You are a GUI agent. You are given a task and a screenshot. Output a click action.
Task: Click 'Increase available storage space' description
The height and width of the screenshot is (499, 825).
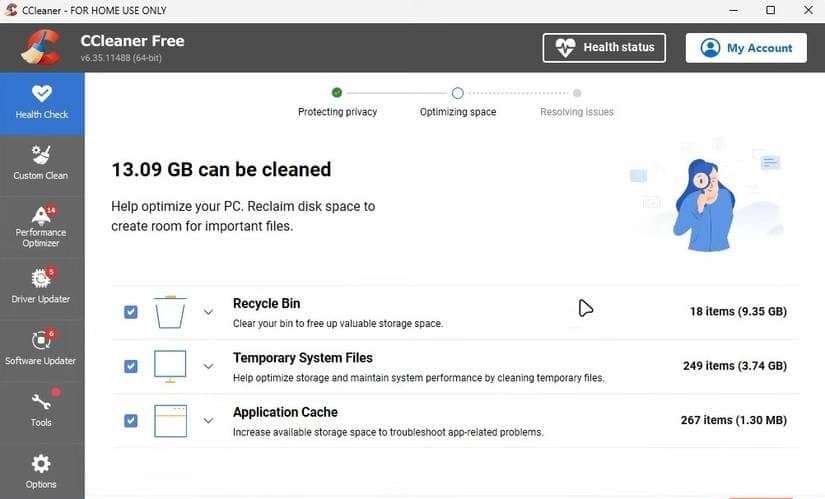(x=388, y=432)
